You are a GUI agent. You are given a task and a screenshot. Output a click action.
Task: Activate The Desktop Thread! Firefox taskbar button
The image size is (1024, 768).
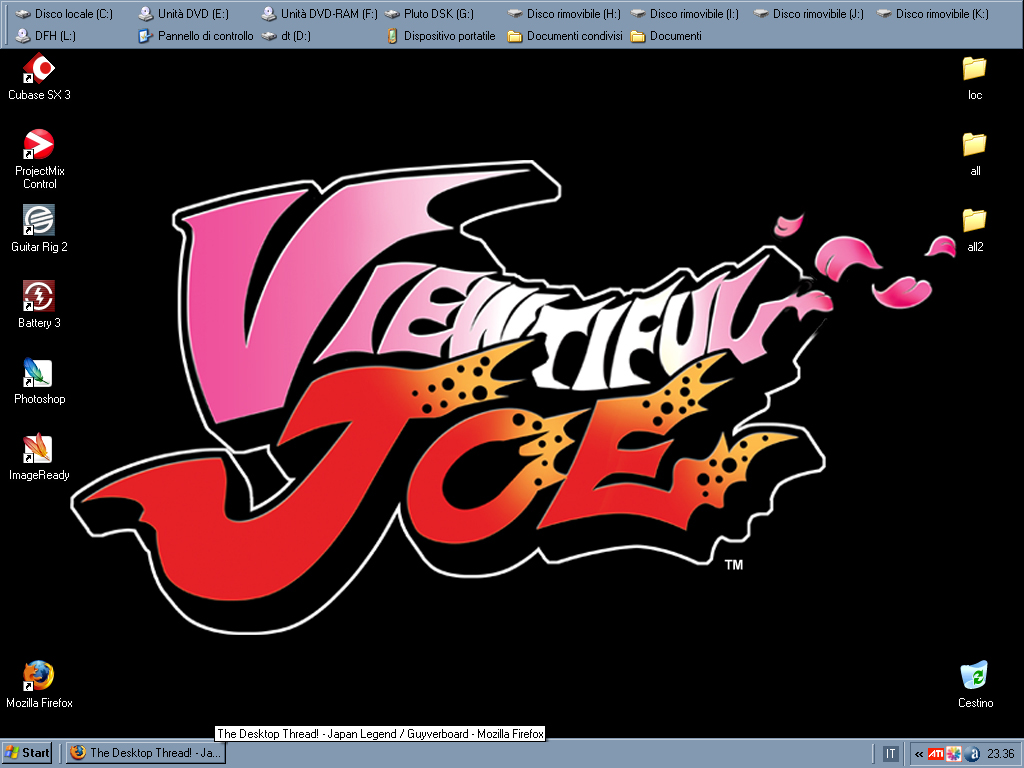coord(146,753)
